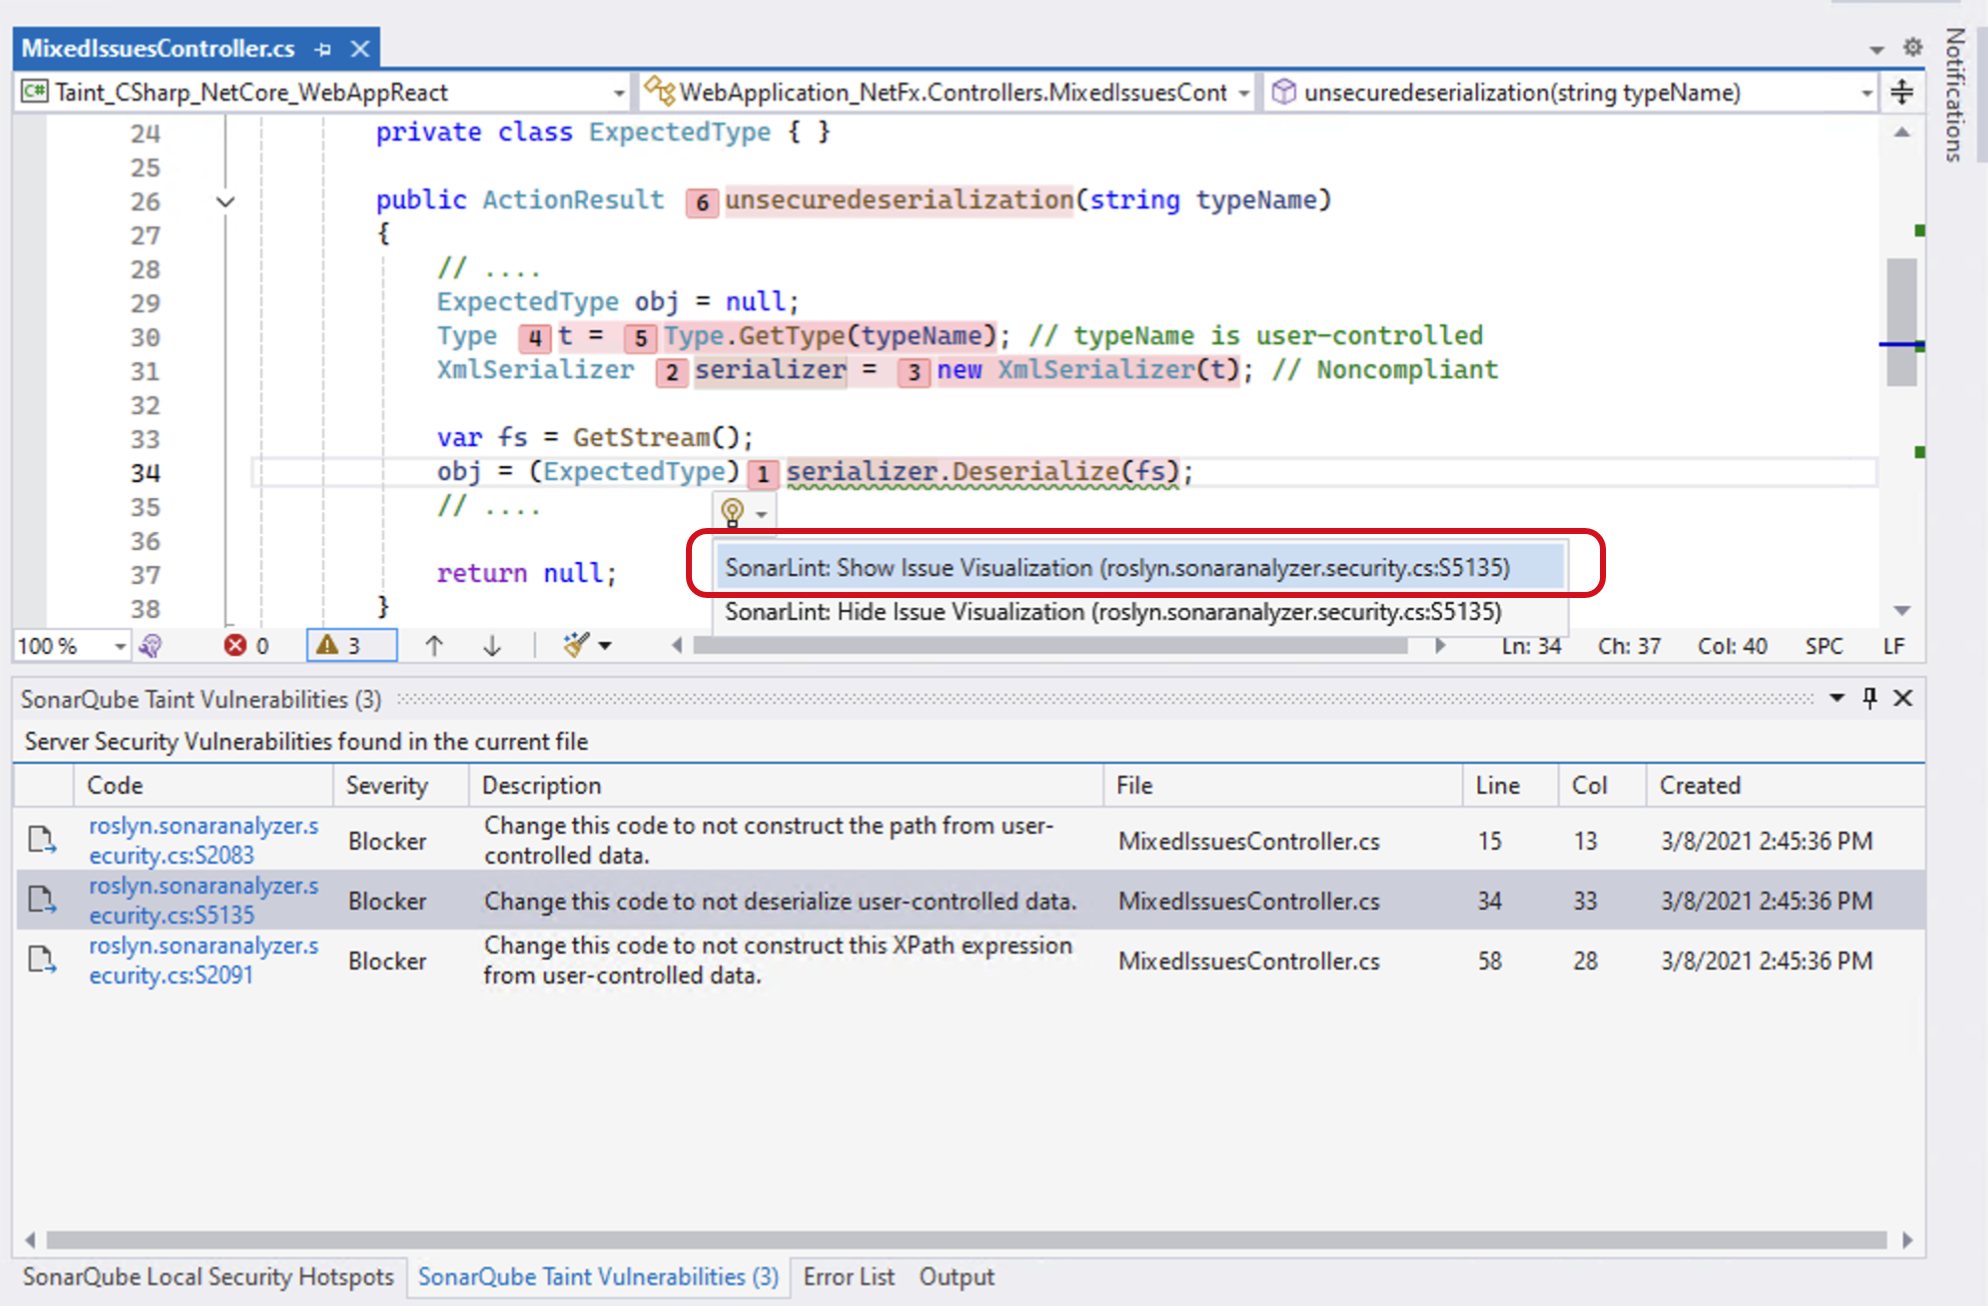Click the editor scroll up arrow

point(1902,132)
